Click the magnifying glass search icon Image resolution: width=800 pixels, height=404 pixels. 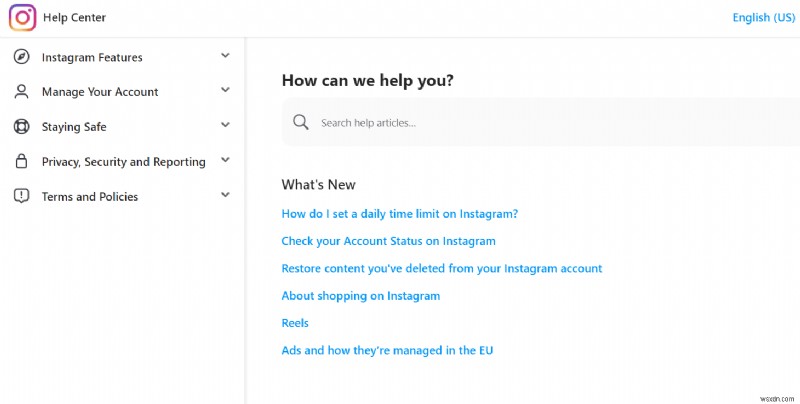(x=301, y=122)
